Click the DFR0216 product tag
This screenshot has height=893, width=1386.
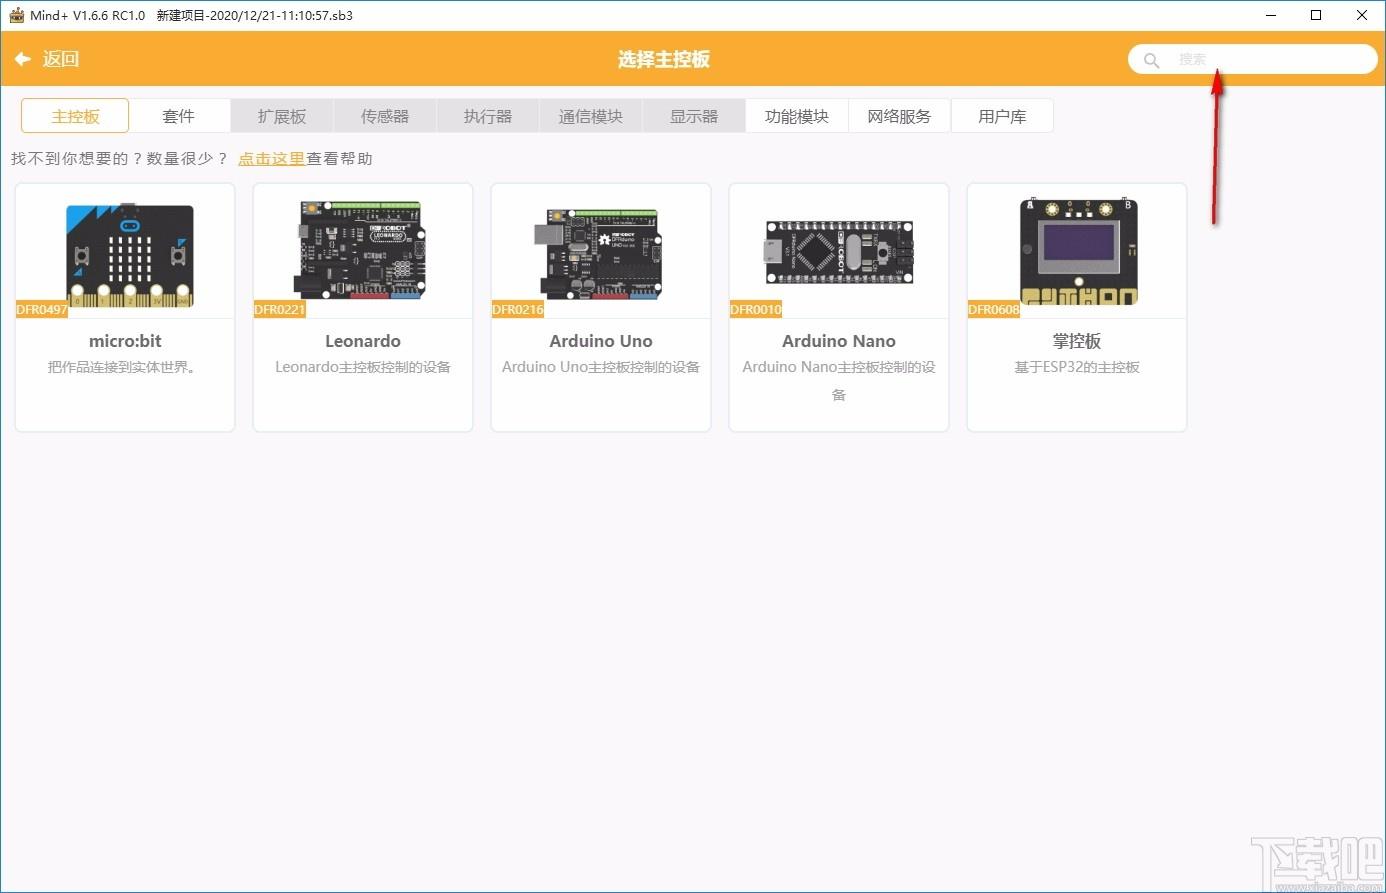point(518,310)
